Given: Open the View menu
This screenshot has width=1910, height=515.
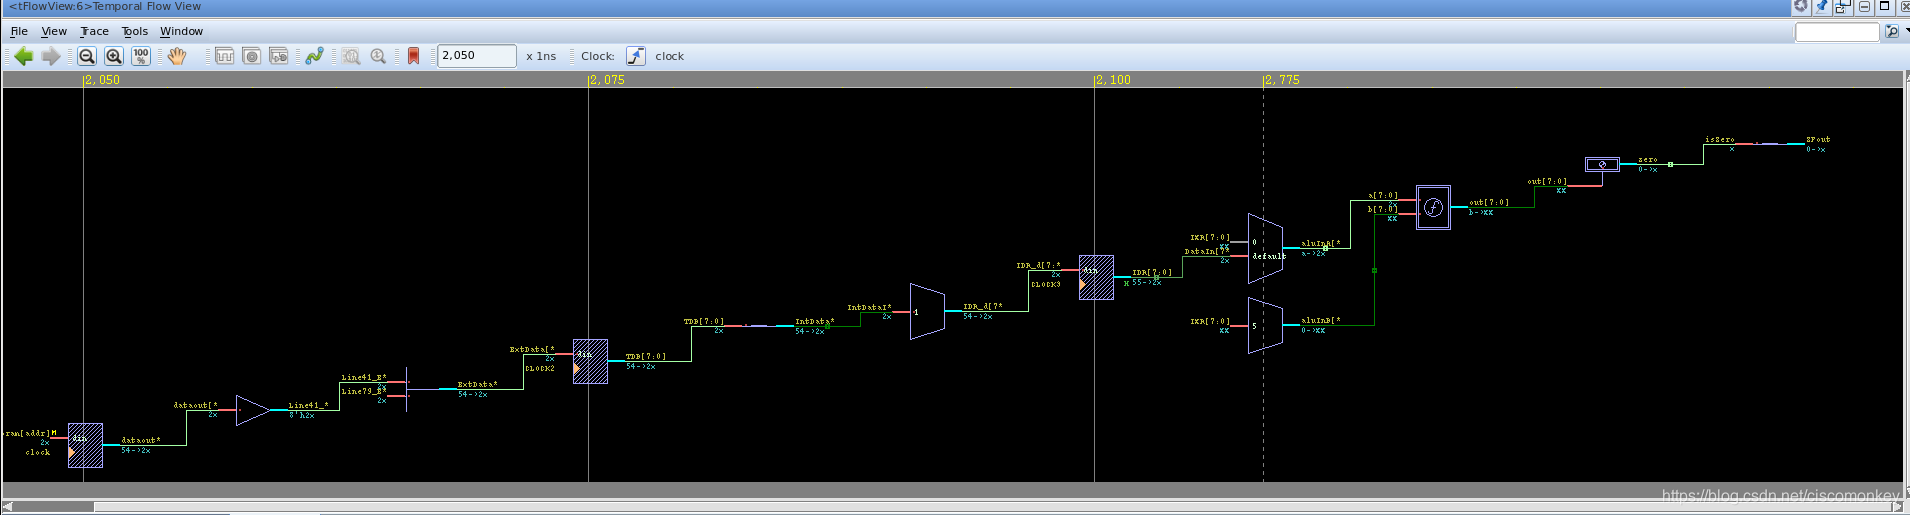Looking at the screenshot, I should pyautogui.click(x=54, y=31).
